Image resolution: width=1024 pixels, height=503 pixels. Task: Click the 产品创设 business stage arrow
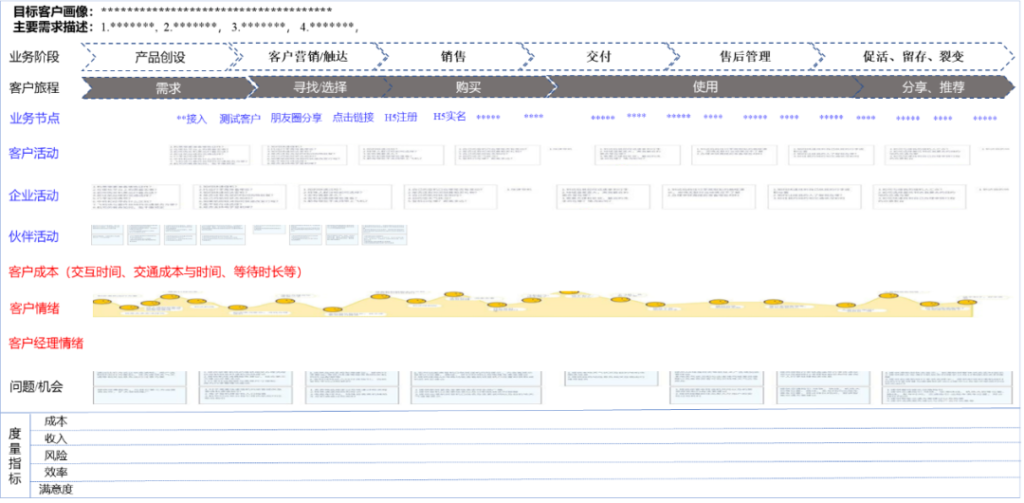click(x=160, y=57)
